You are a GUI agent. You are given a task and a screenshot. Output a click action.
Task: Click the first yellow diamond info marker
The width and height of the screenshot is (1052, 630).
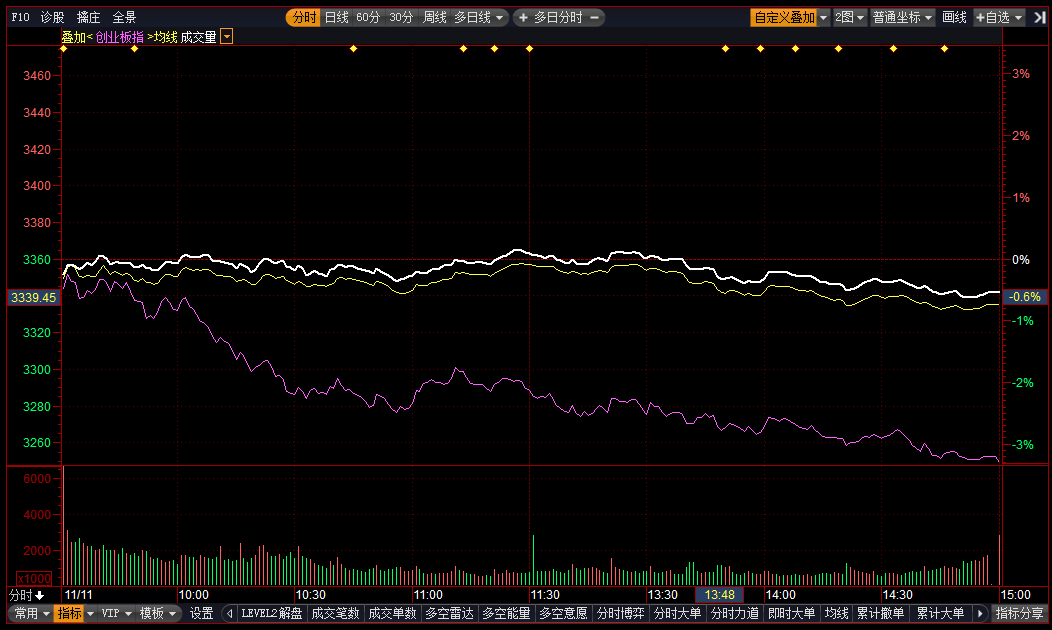pos(64,48)
